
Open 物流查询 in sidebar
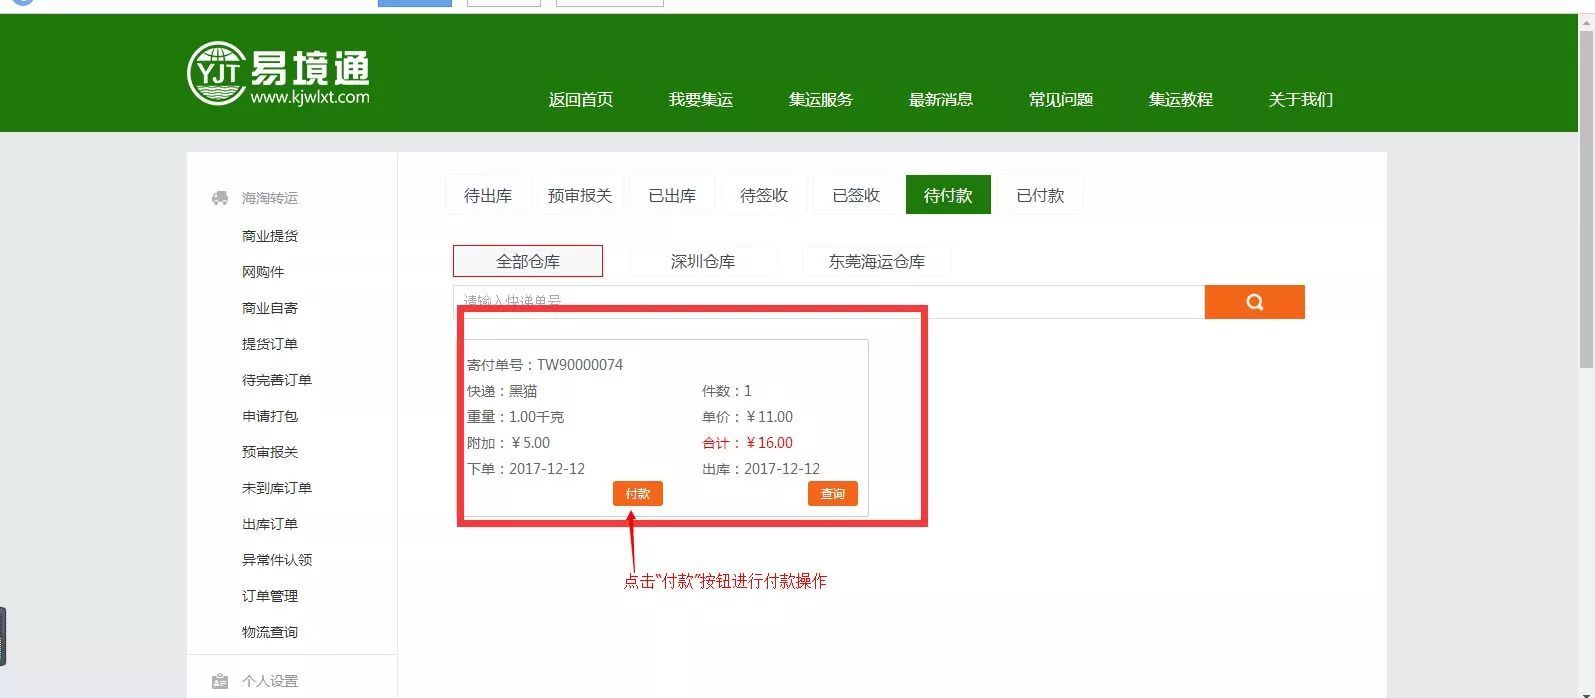pyautogui.click(x=270, y=632)
